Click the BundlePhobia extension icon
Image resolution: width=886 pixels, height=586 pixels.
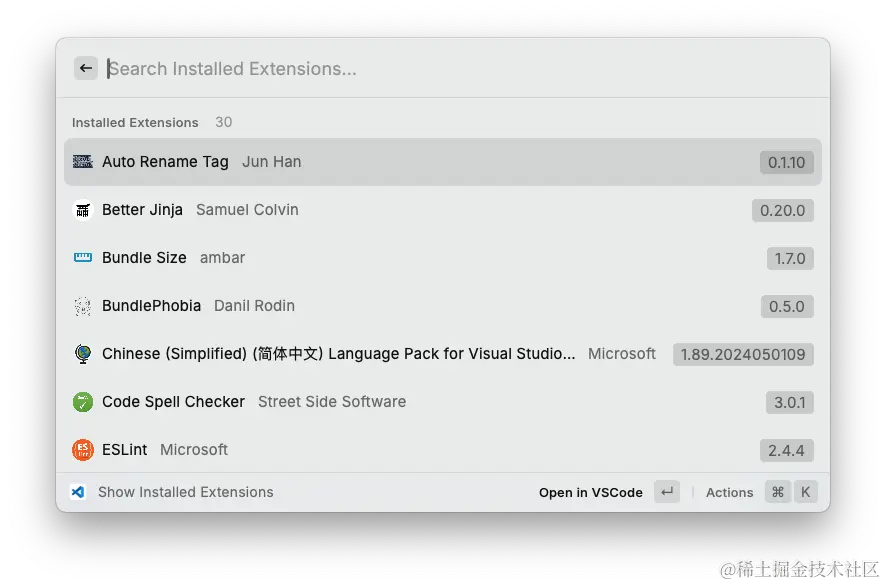[x=83, y=306]
